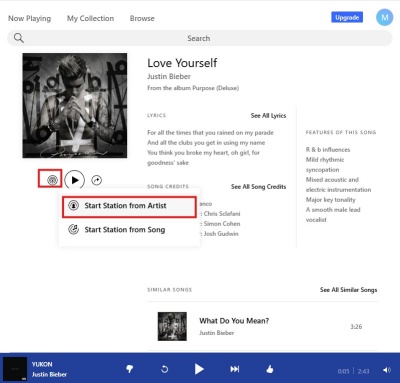Click the Simon Cohen credit
The height and width of the screenshot is (383, 400).
(x=222, y=224)
